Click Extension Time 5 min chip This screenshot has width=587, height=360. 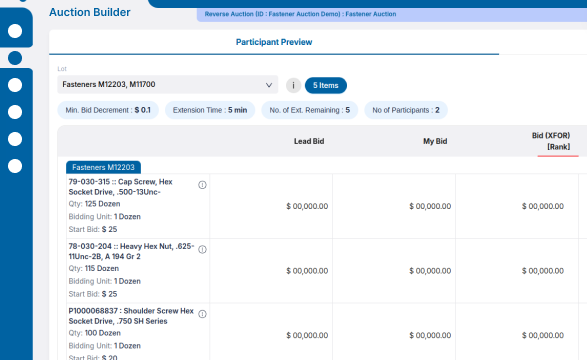point(210,110)
